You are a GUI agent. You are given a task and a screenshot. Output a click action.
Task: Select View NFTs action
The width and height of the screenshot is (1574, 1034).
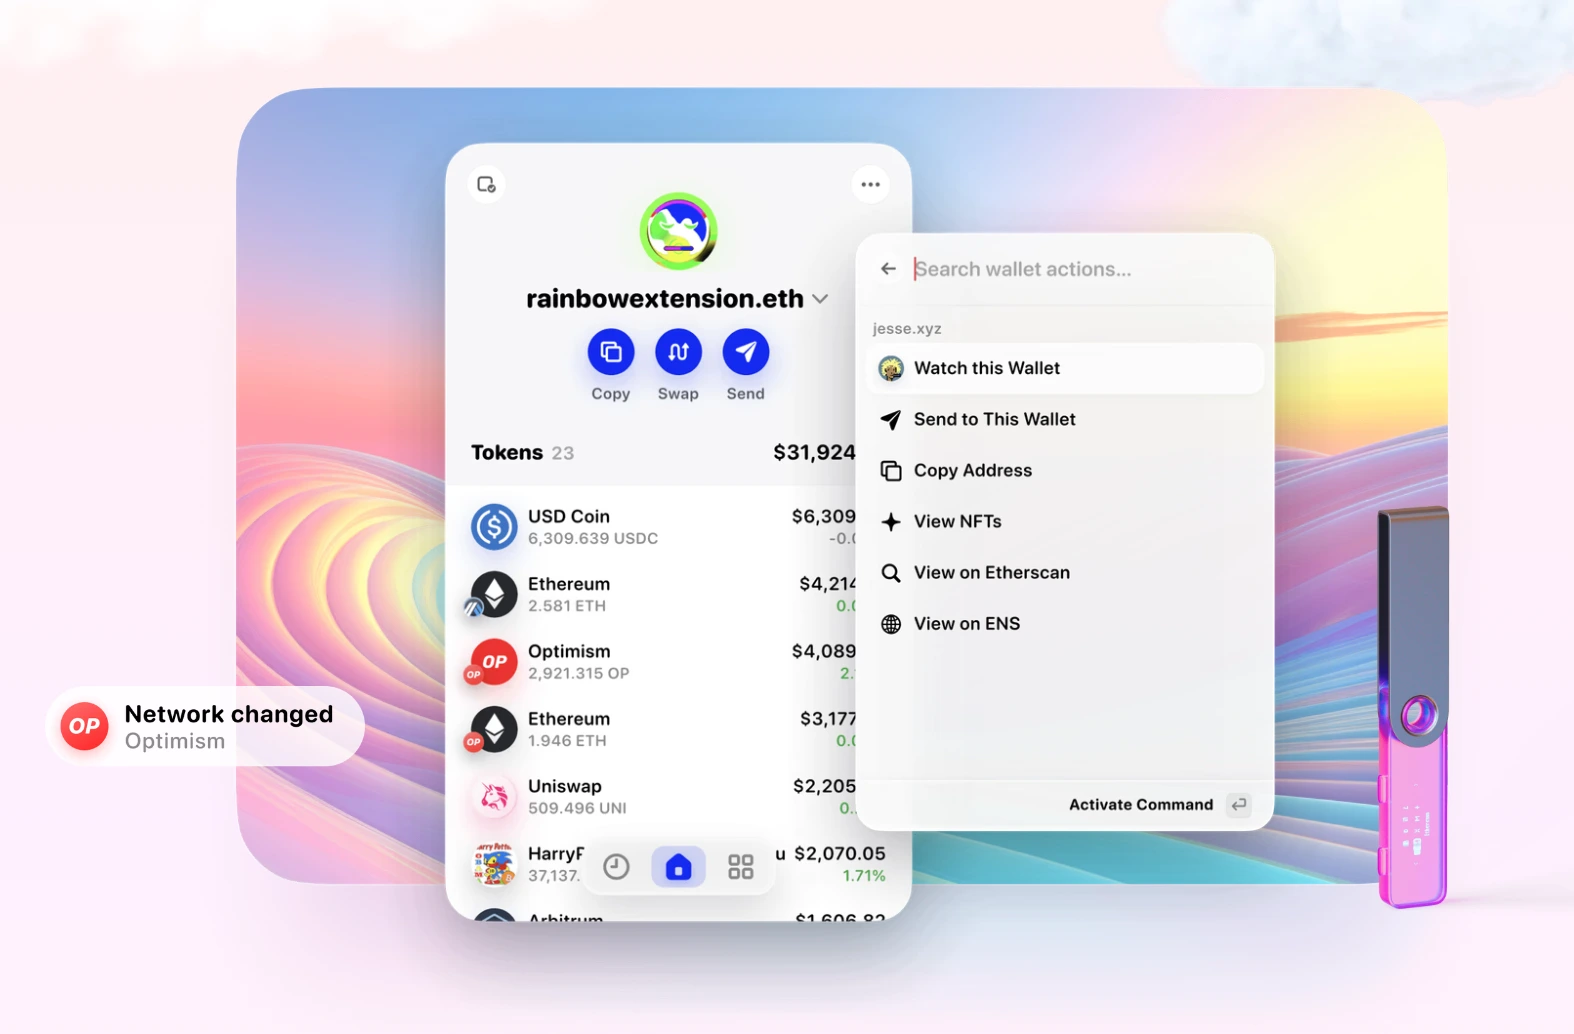pyautogui.click(x=1065, y=521)
